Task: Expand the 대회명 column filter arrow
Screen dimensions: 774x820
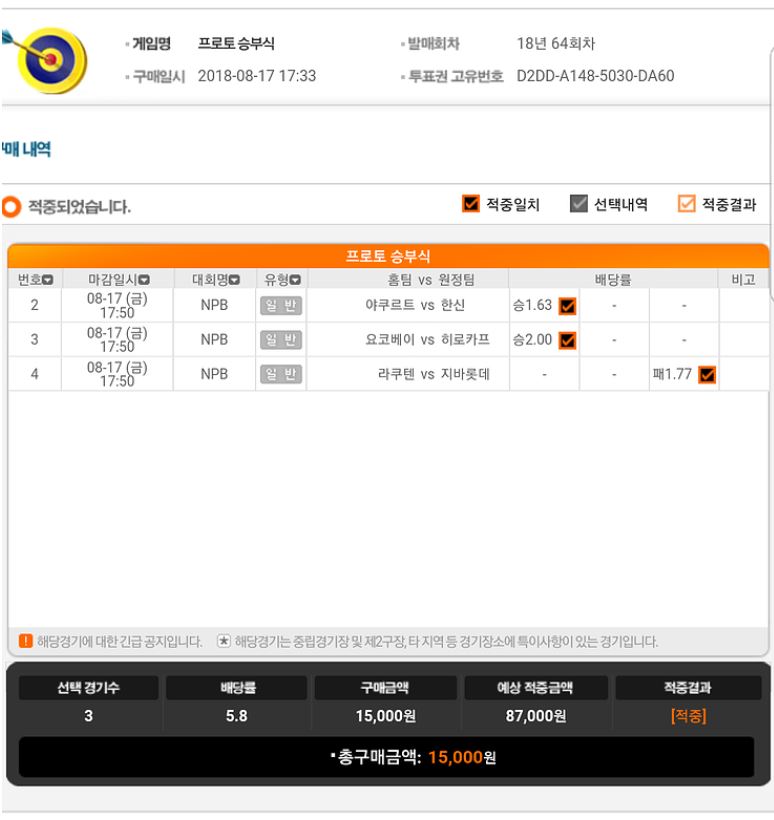Action: click(234, 280)
